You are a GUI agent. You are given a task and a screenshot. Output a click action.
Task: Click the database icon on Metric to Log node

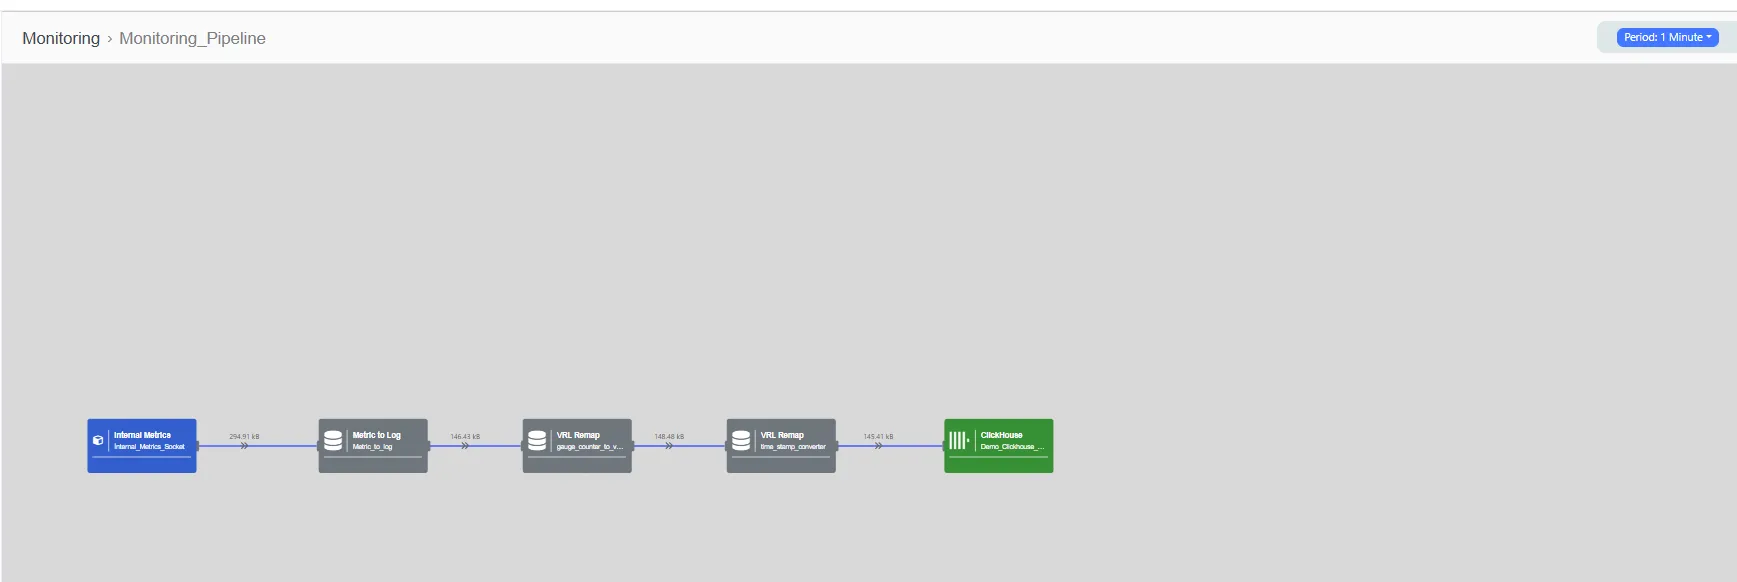[x=333, y=440]
